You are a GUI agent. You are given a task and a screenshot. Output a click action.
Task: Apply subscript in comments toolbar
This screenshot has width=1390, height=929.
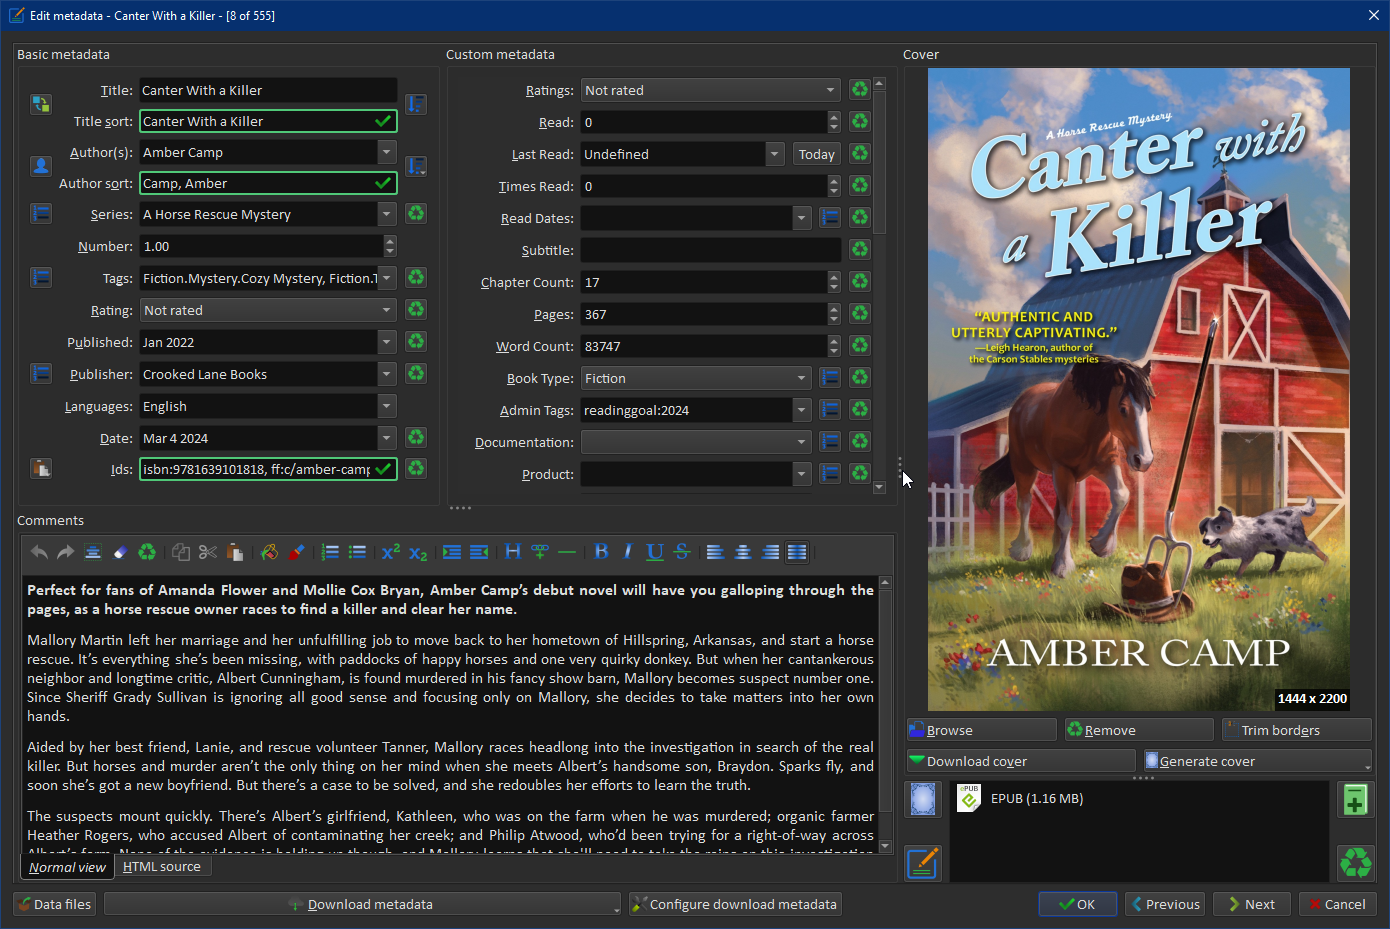[418, 552]
